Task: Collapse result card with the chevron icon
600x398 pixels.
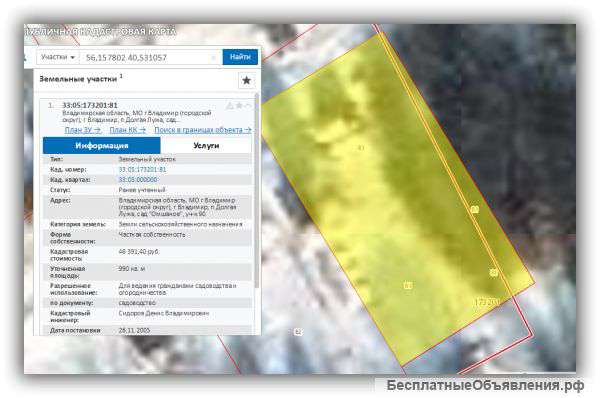Action: click(x=248, y=105)
